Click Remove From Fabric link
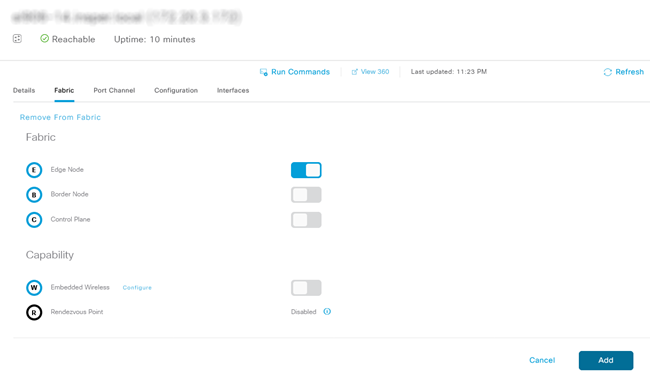The width and height of the screenshot is (650, 382). click(x=61, y=117)
